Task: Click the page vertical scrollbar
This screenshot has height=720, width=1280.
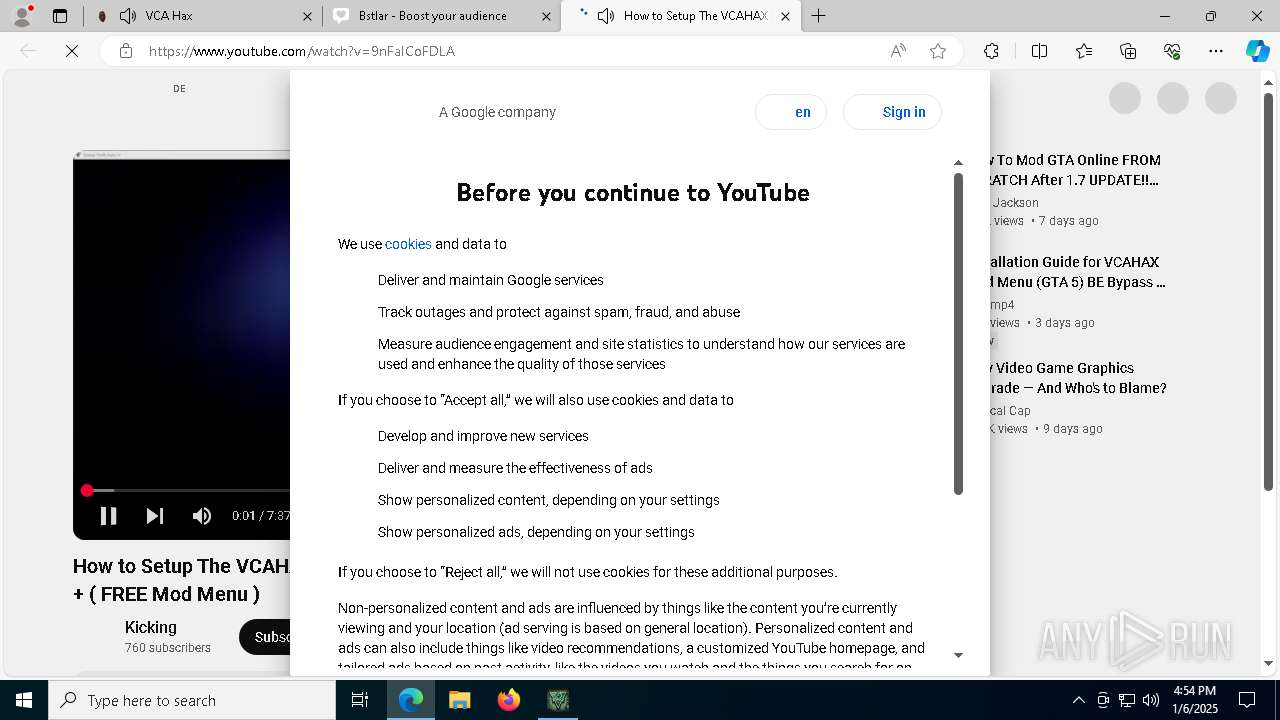Action: coord(1269,292)
